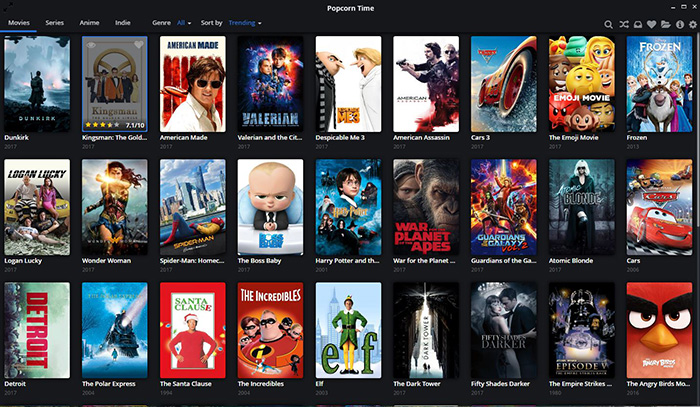
Task: Switch to the Series tab
Action: pos(54,22)
